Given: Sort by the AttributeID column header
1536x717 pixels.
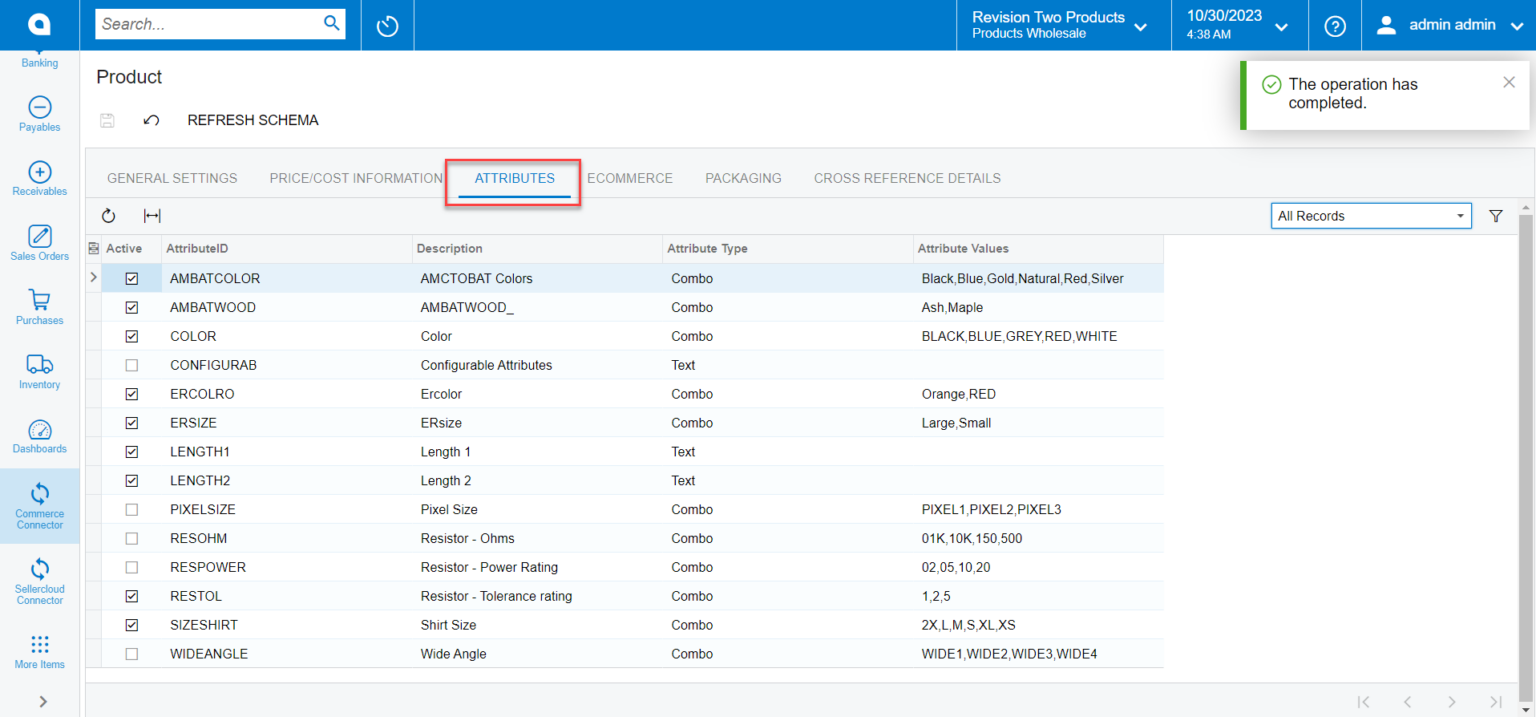Looking at the screenshot, I should pos(287,249).
